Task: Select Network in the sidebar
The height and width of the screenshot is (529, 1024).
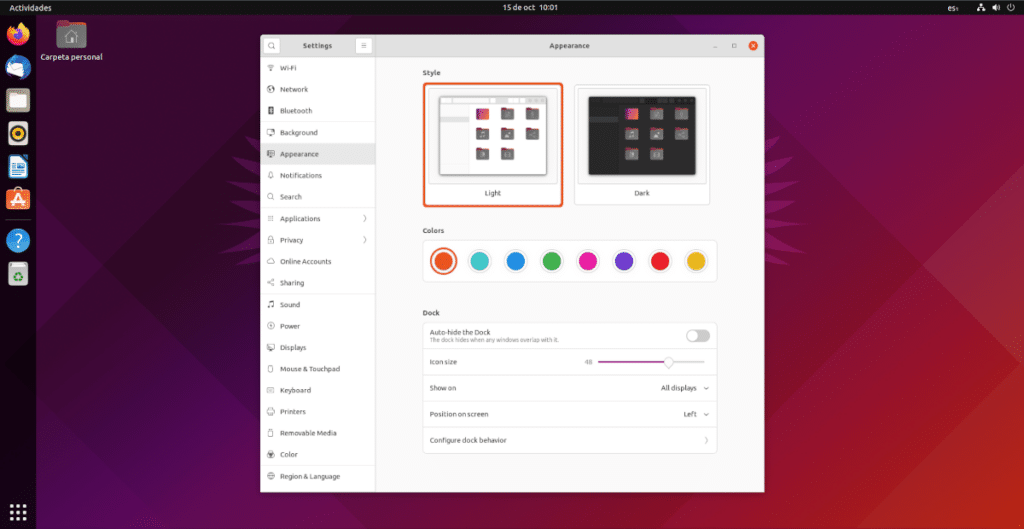Action: click(318, 89)
